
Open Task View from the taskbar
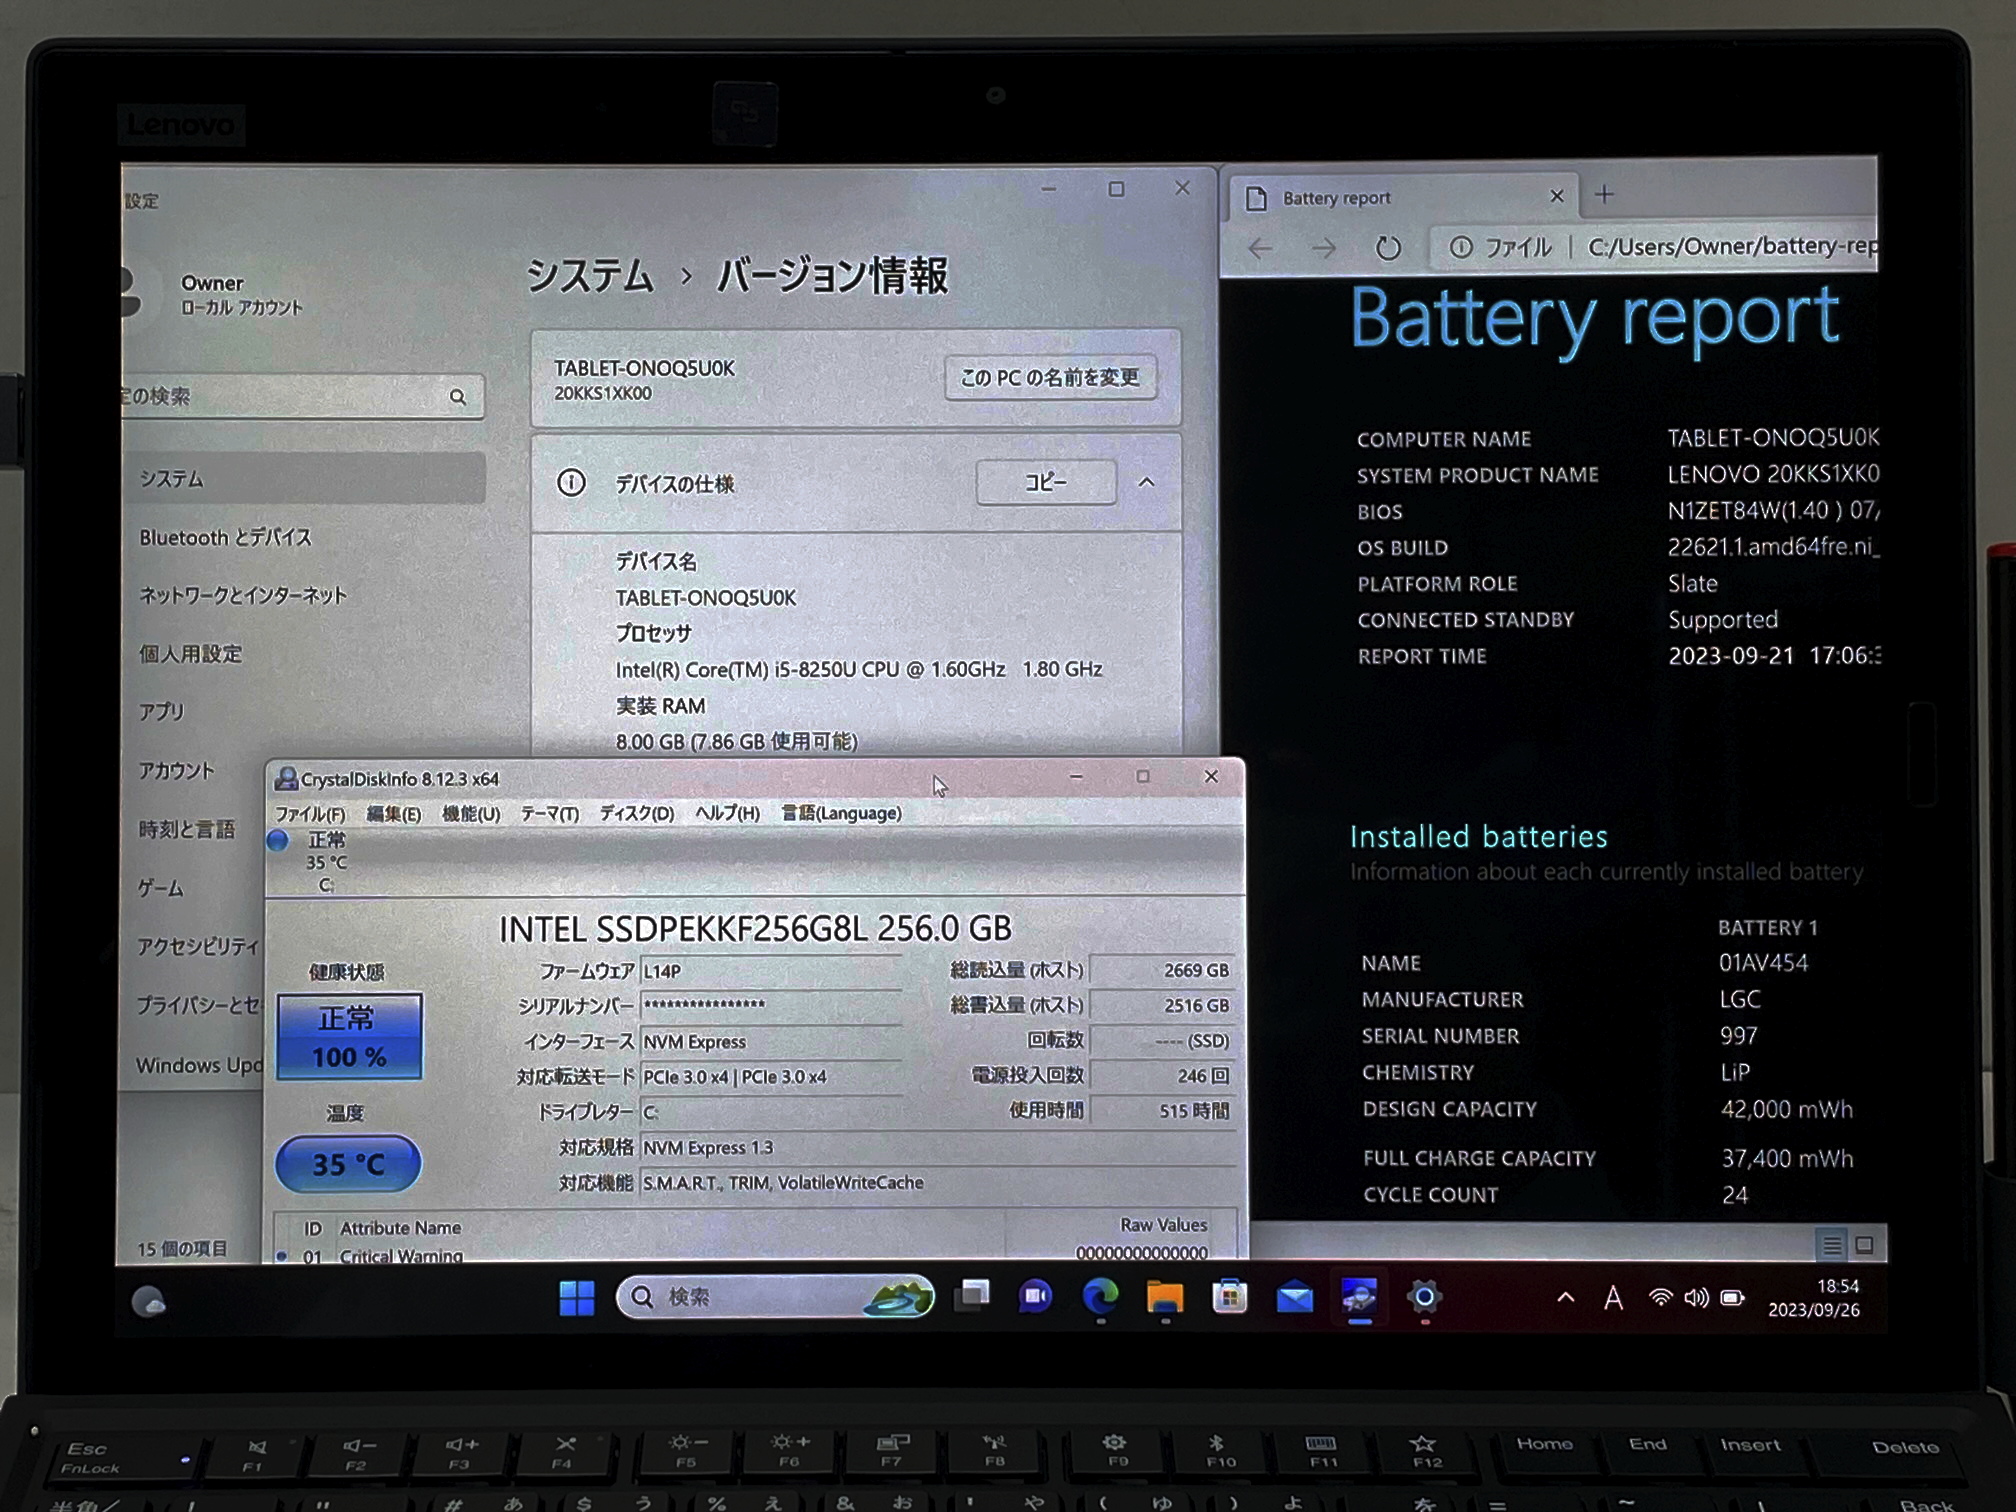coord(971,1296)
